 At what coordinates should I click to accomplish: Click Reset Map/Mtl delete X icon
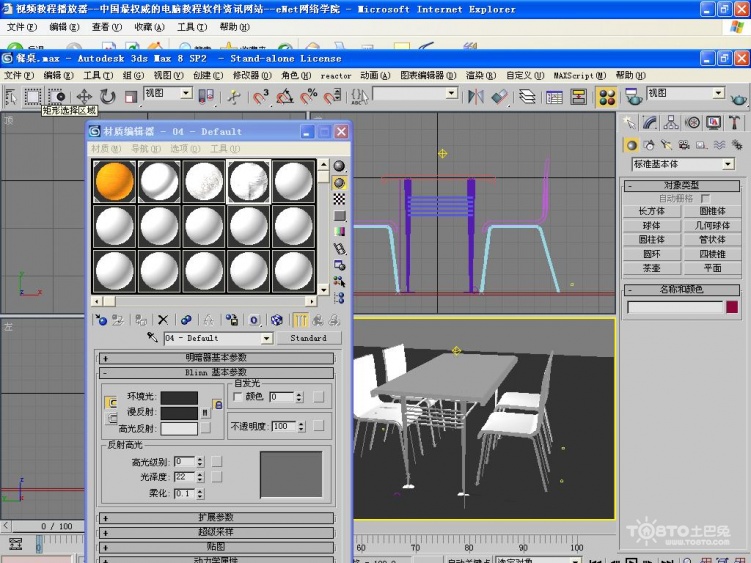[163, 320]
